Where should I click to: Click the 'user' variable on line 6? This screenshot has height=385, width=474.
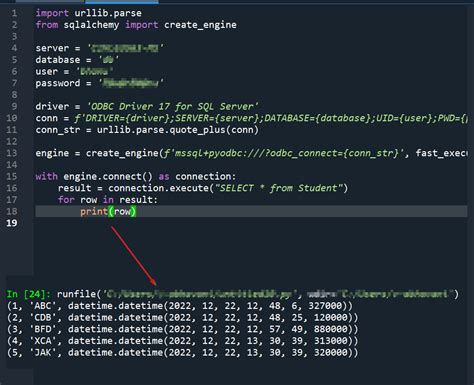(47, 71)
